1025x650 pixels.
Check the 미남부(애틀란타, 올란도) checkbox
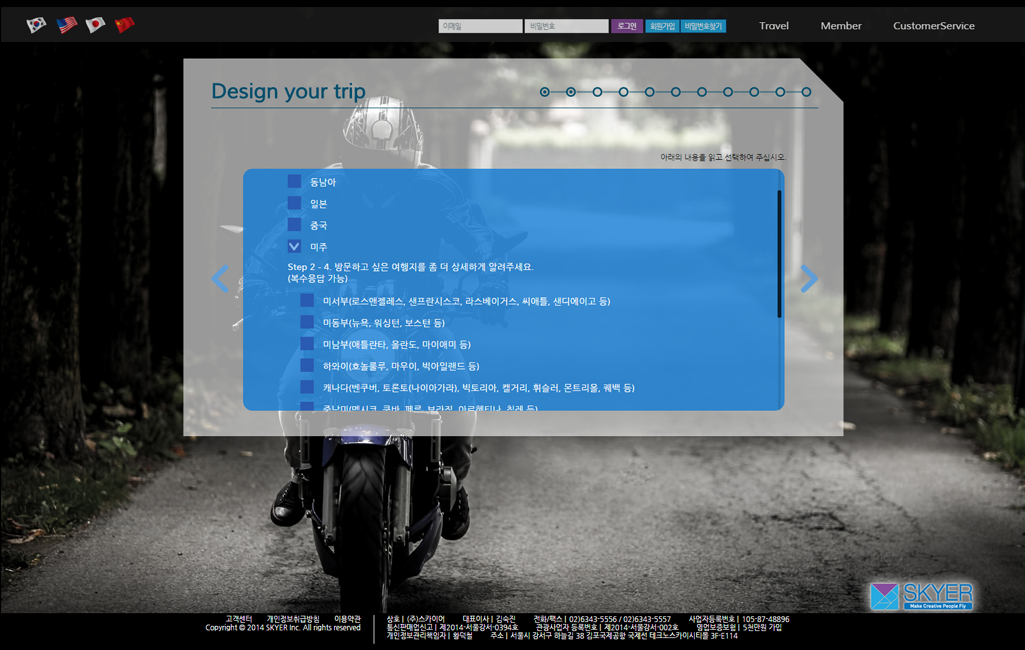(x=307, y=343)
